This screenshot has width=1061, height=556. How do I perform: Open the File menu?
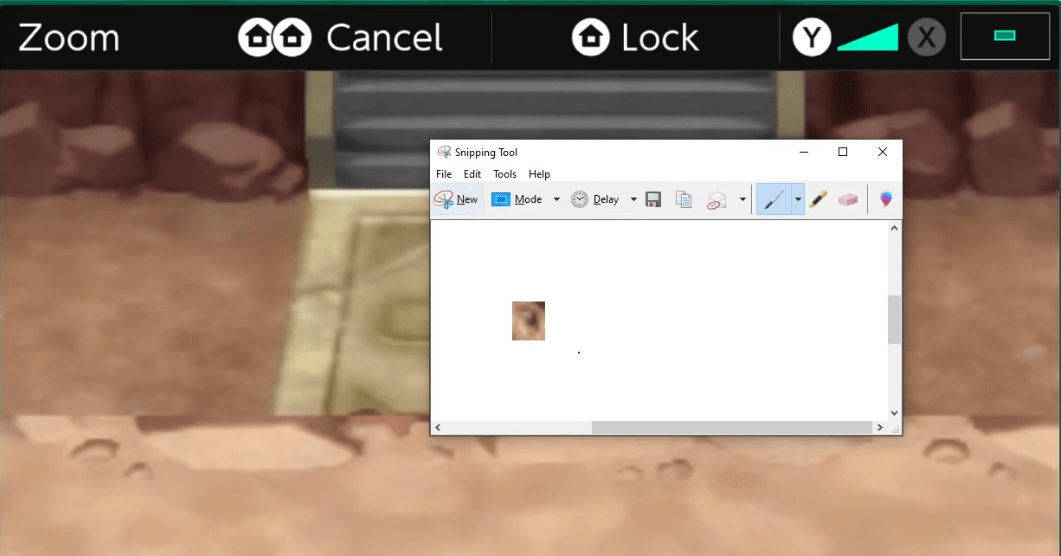coord(444,174)
